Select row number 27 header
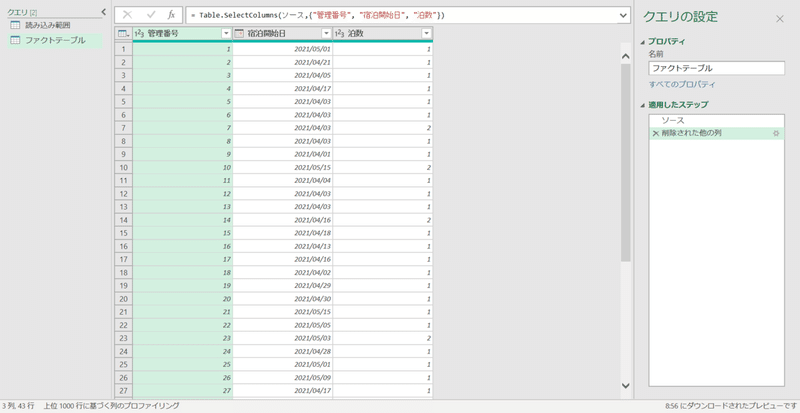Image resolution: width=800 pixels, height=413 pixels. 123,391
